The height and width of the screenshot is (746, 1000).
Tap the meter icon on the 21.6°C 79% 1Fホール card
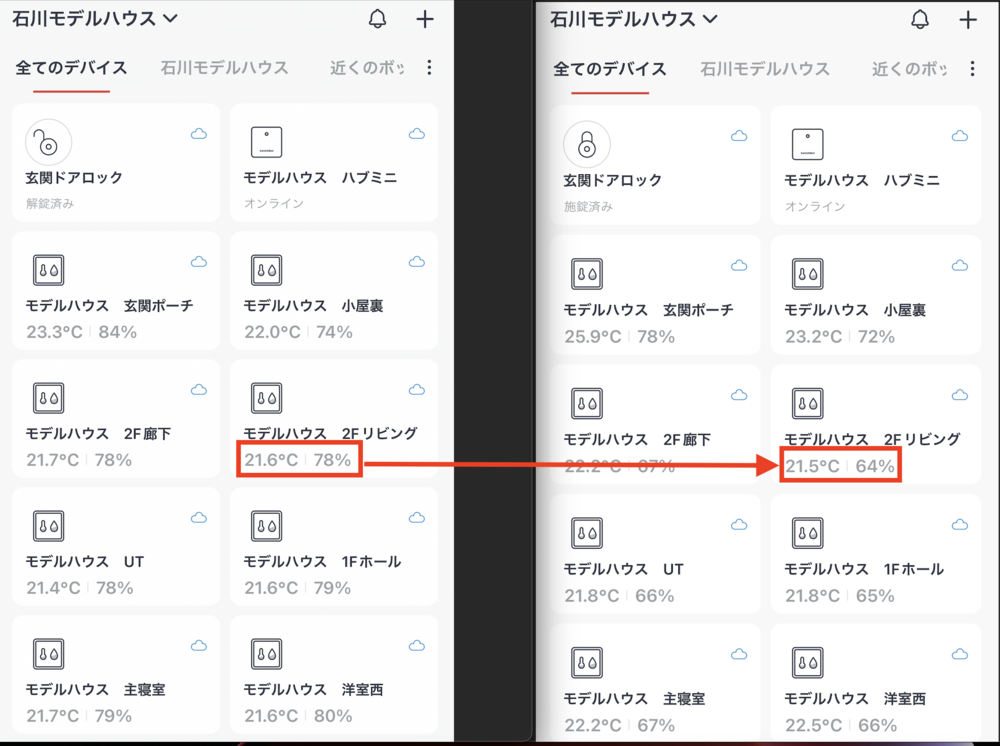pos(267,526)
